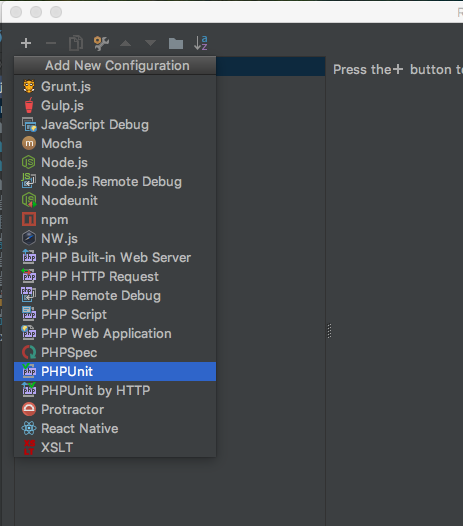Click the PHPUnit by HTTP icon
463x526 pixels.
tap(29, 390)
